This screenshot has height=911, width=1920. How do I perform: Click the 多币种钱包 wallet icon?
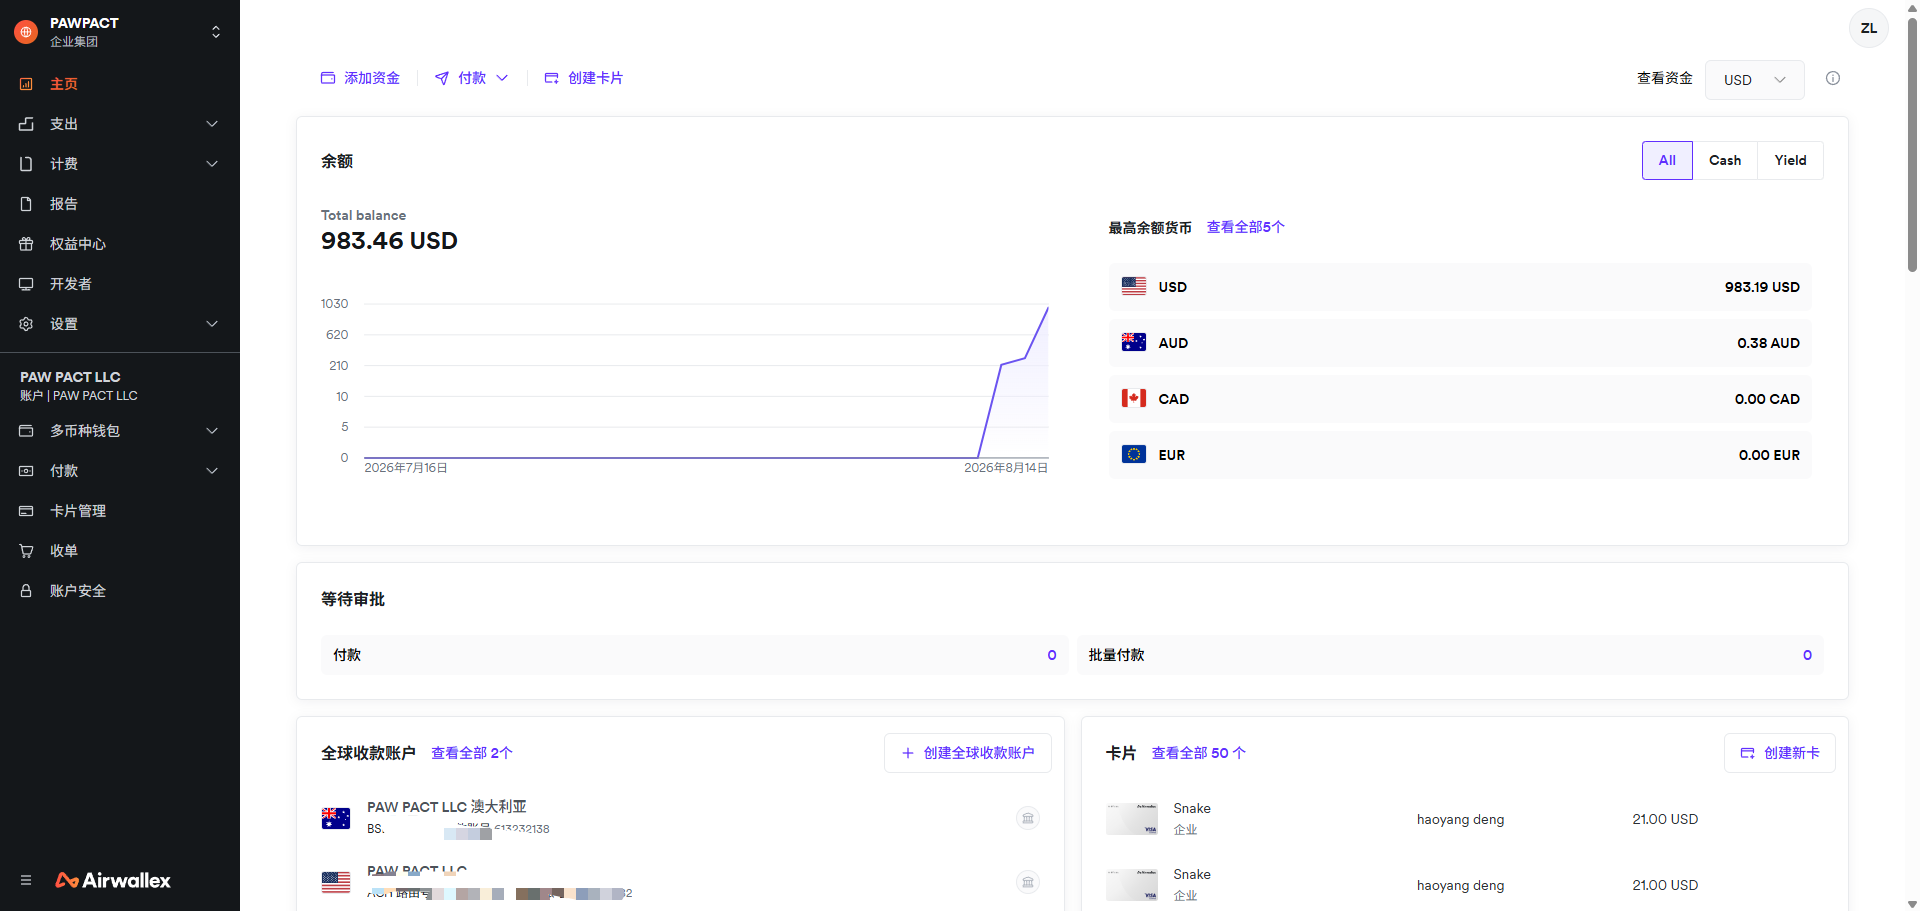click(26, 431)
